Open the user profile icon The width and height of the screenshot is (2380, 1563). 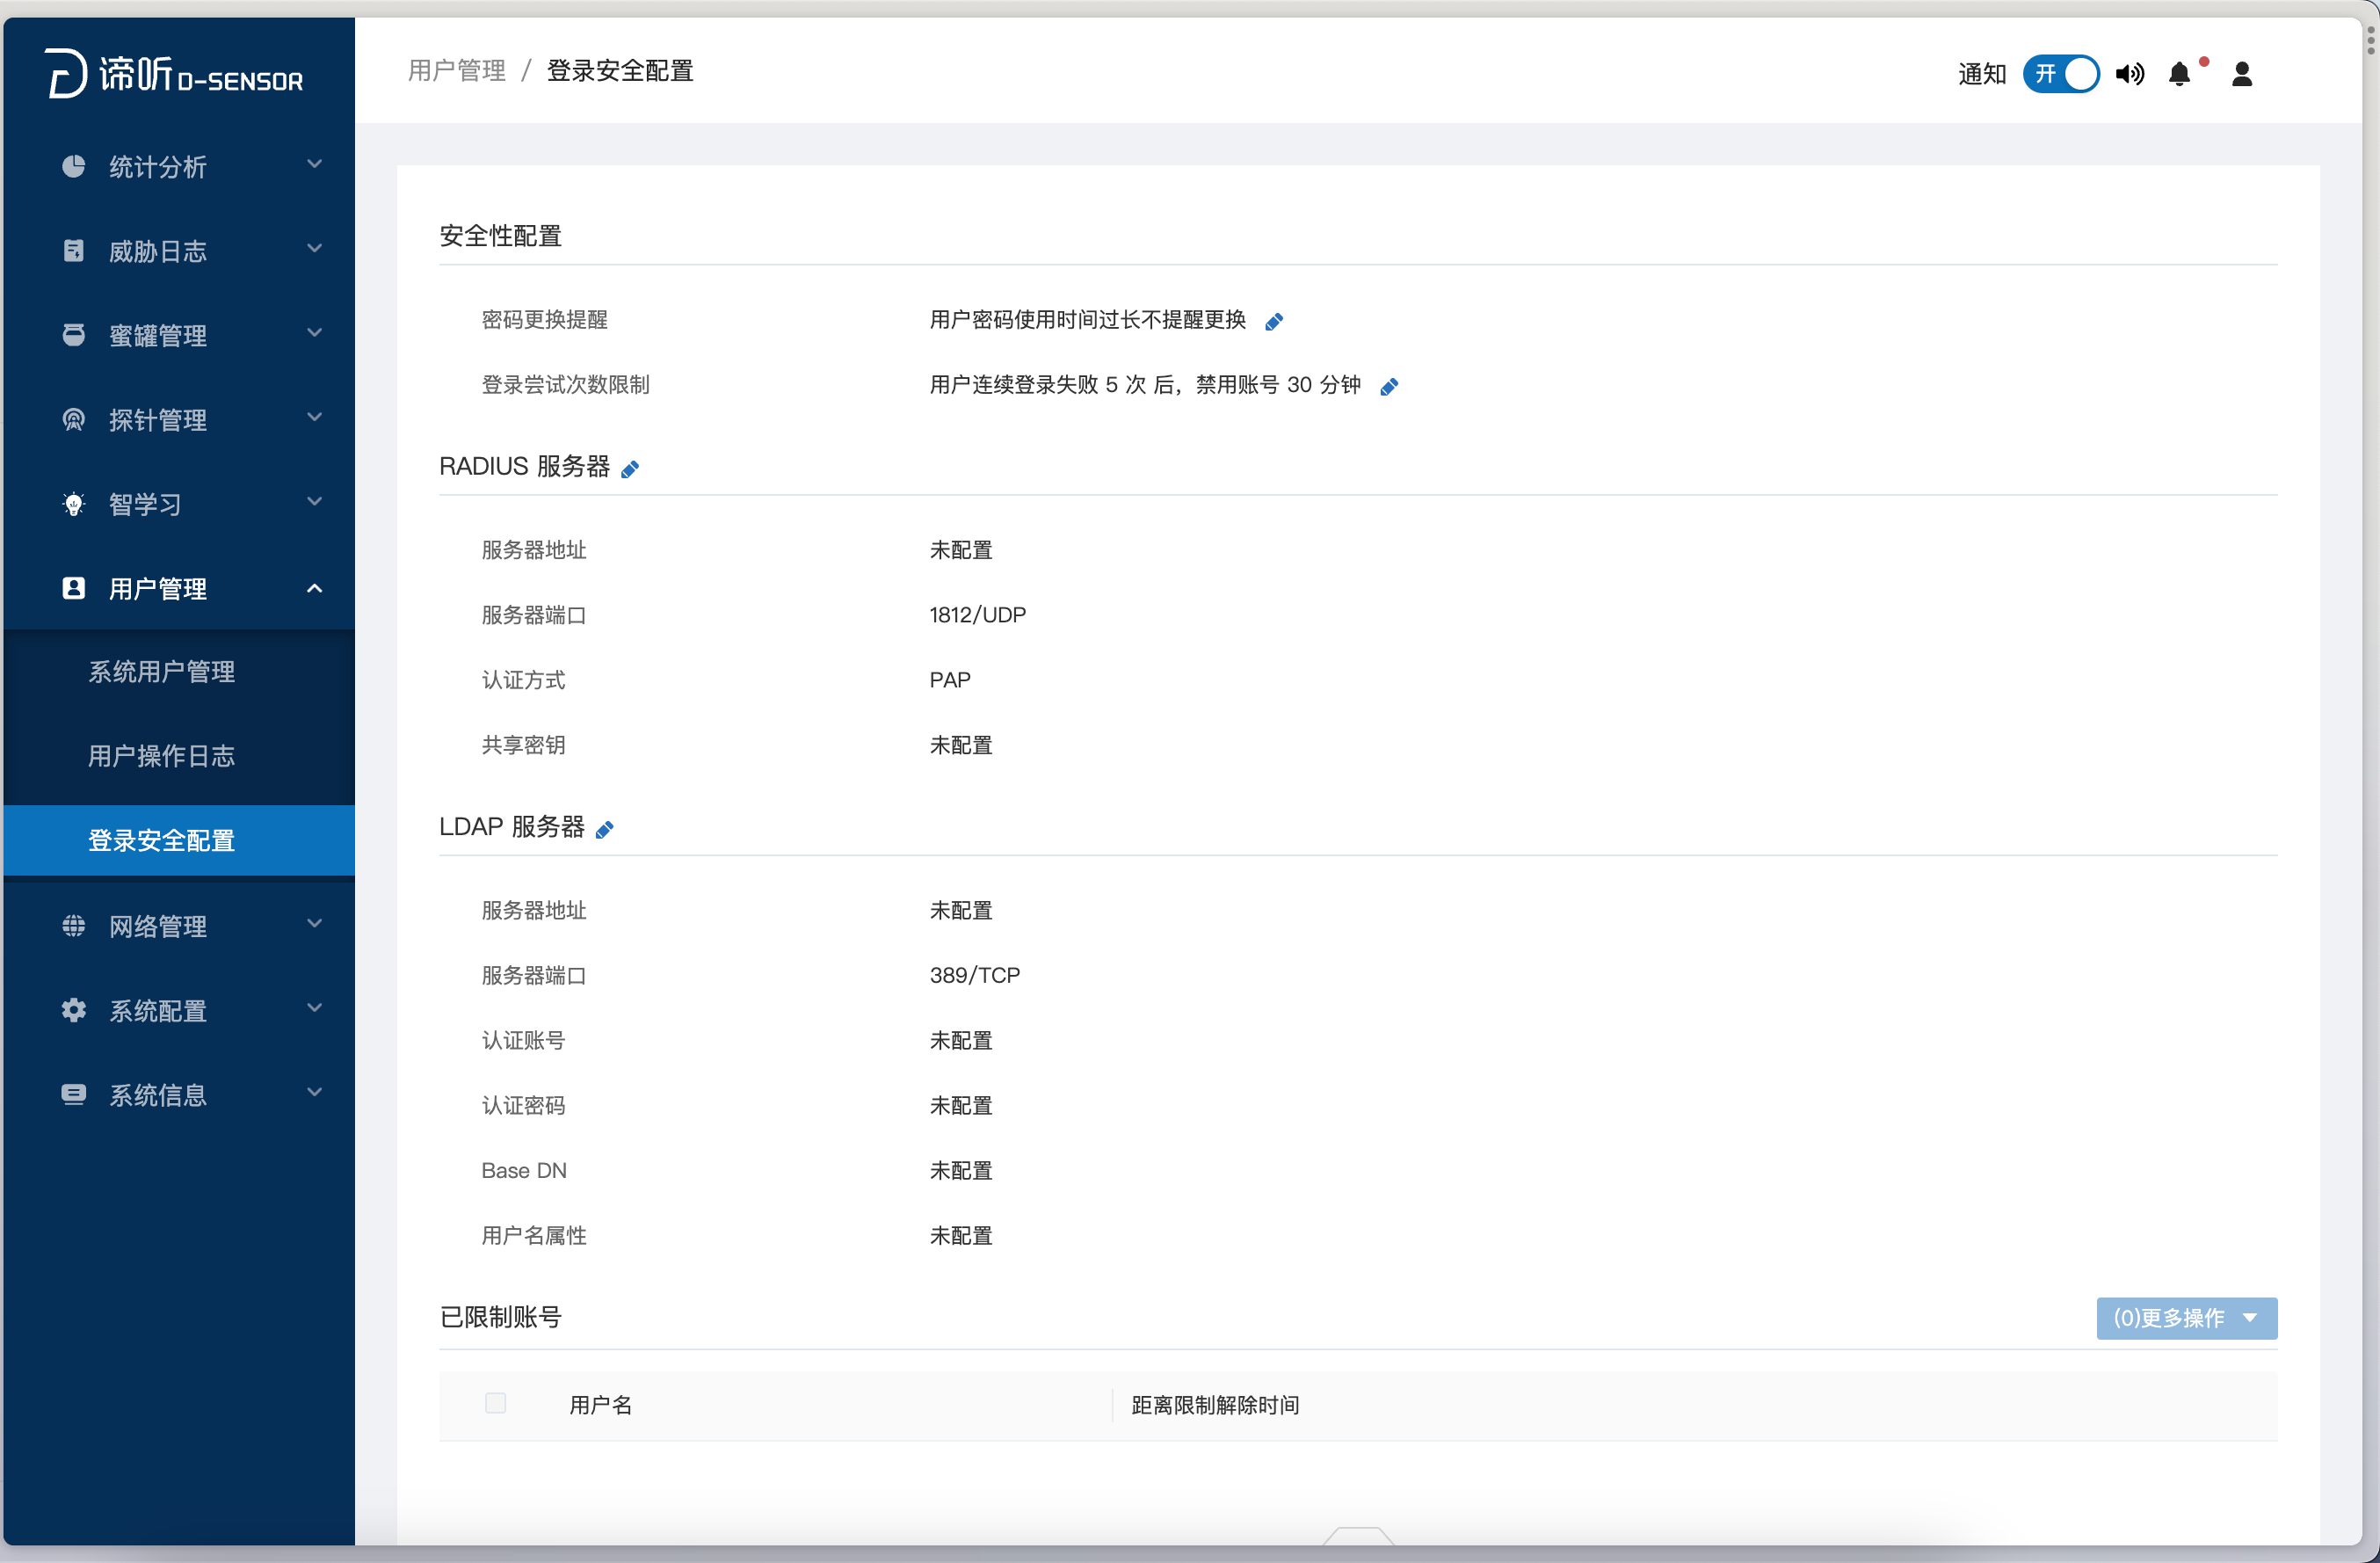pyautogui.click(x=2241, y=74)
